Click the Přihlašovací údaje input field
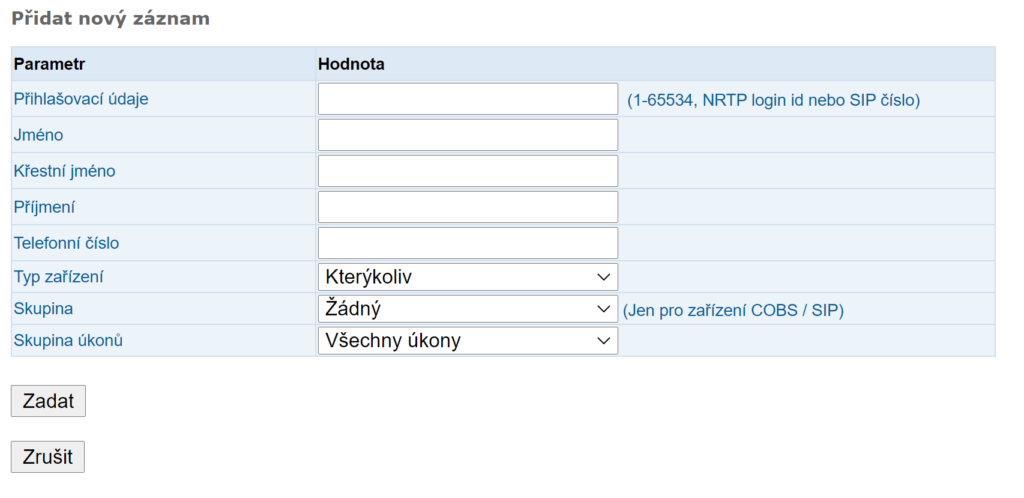Screen dimensions: 1024x498 click(468, 99)
